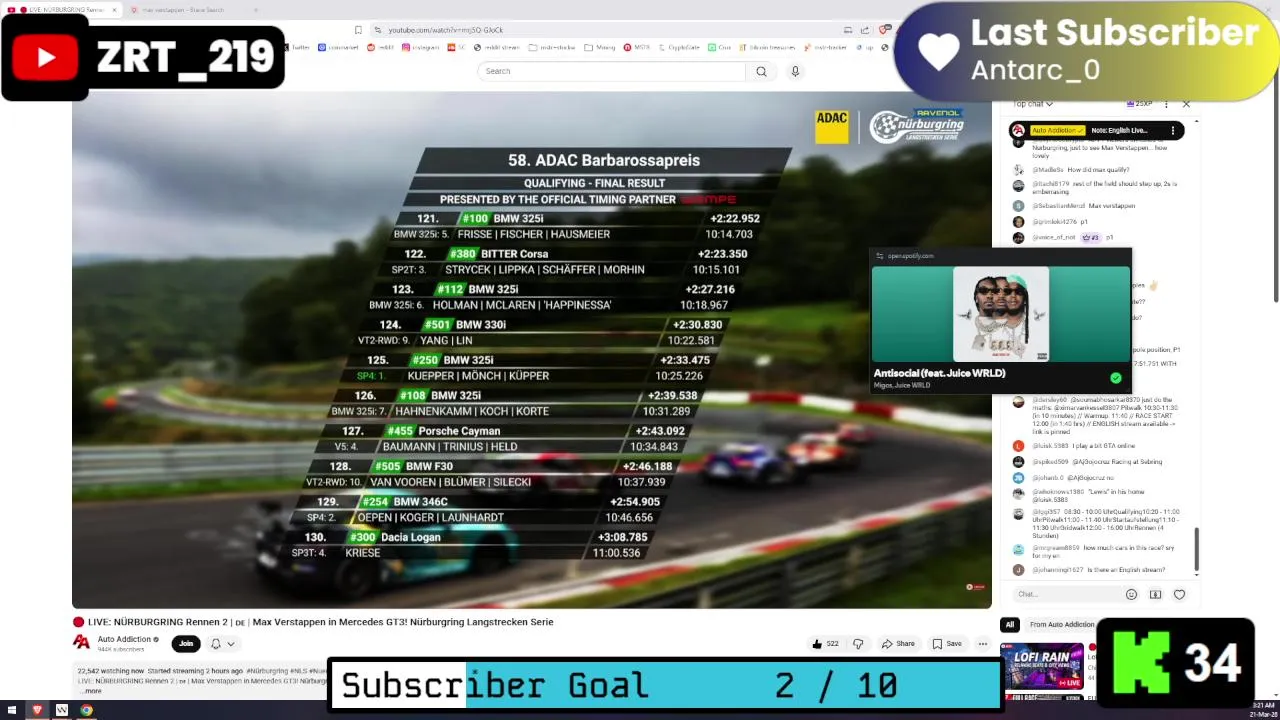
Task: Click the Notion icon in the taskbar
Action: [62, 710]
